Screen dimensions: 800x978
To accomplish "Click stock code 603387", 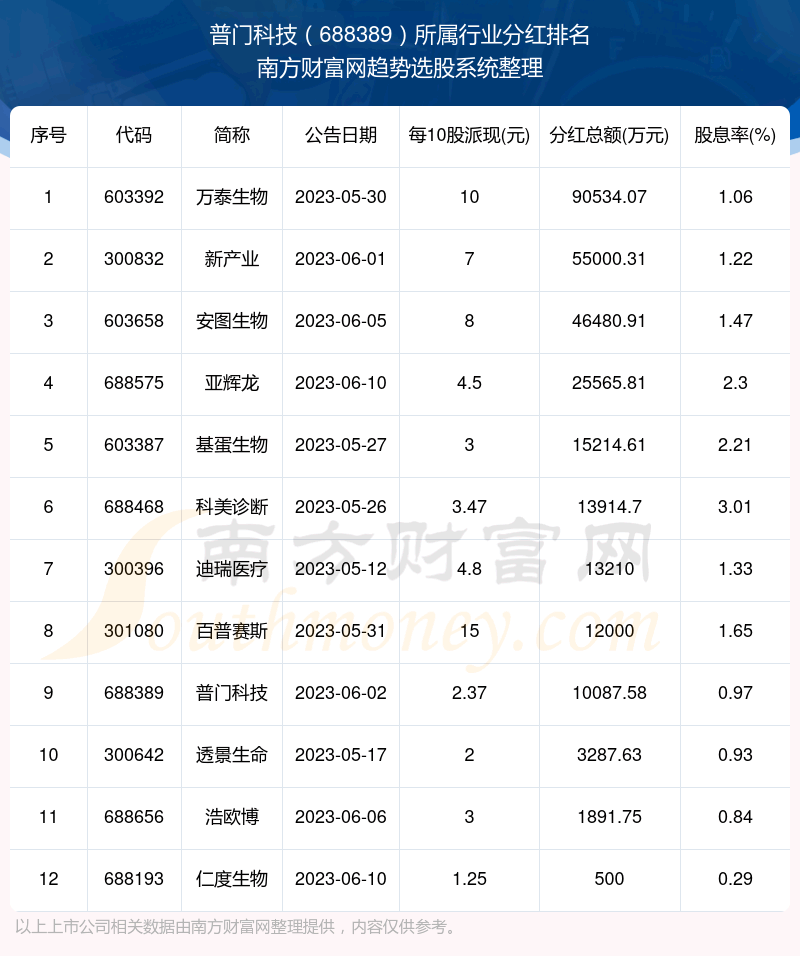I will (133, 445).
